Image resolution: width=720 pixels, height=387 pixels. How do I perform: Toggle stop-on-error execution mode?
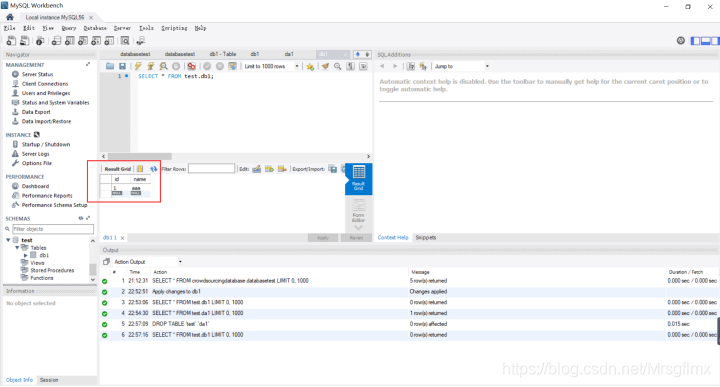tap(191, 66)
